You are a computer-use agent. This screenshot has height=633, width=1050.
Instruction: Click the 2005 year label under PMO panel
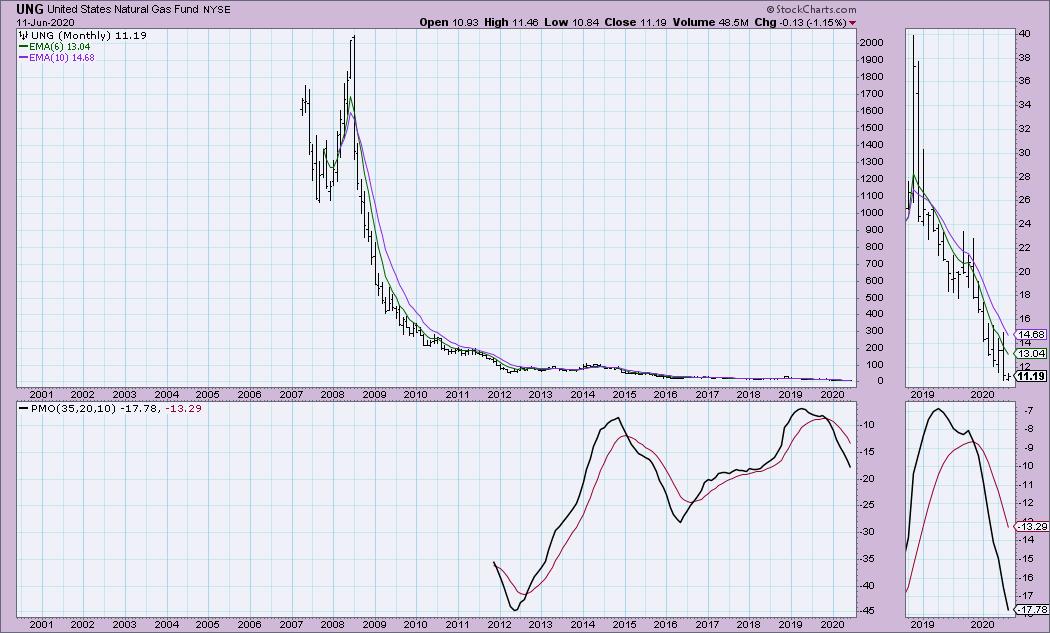pos(208,624)
